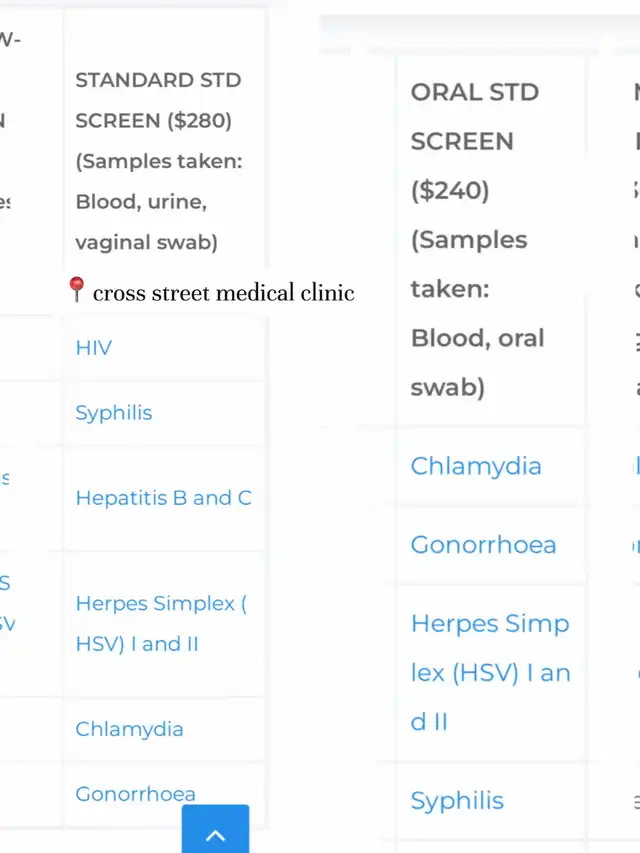
Task: Select the Hepatitis B and C link
Action: [x=164, y=498]
